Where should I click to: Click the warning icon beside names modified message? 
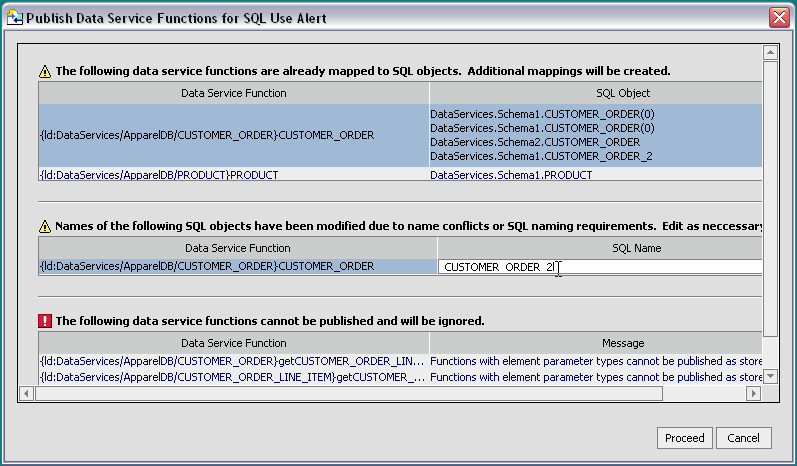pyautogui.click(x=45, y=227)
